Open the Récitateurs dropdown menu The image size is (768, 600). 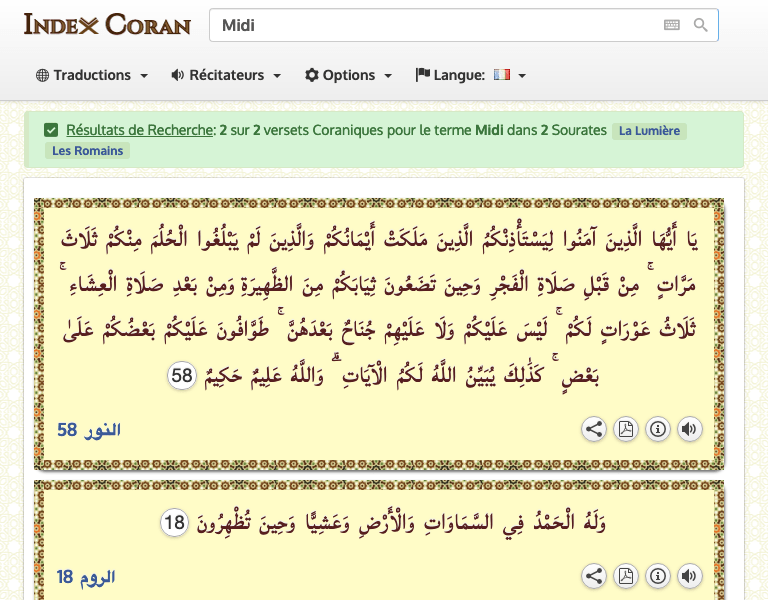[x=226, y=75]
